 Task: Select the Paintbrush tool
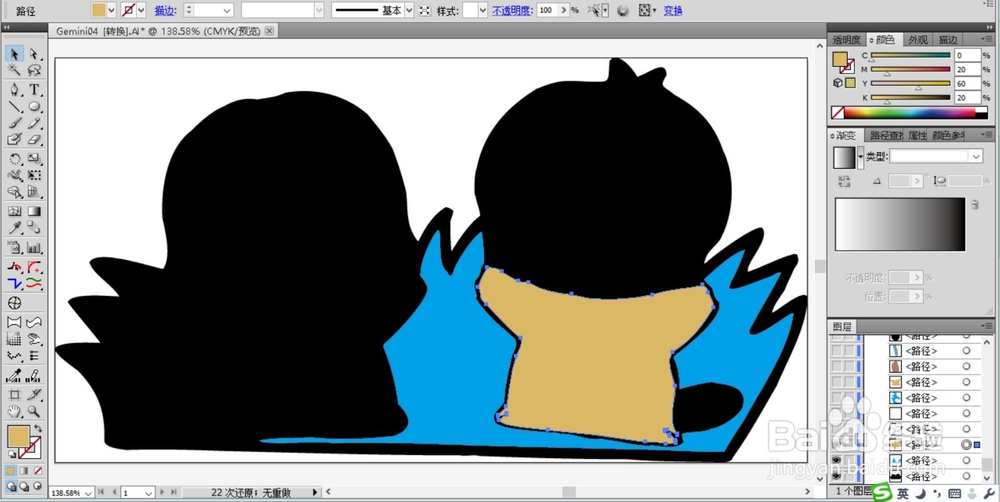click(15, 122)
